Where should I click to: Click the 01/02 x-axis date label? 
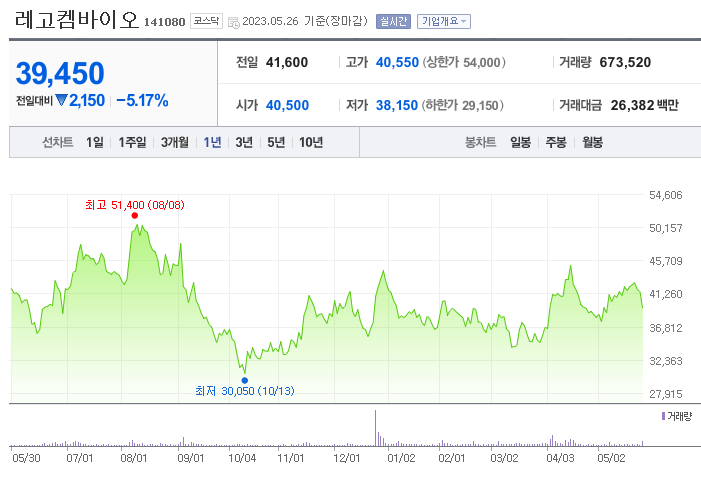401,458
